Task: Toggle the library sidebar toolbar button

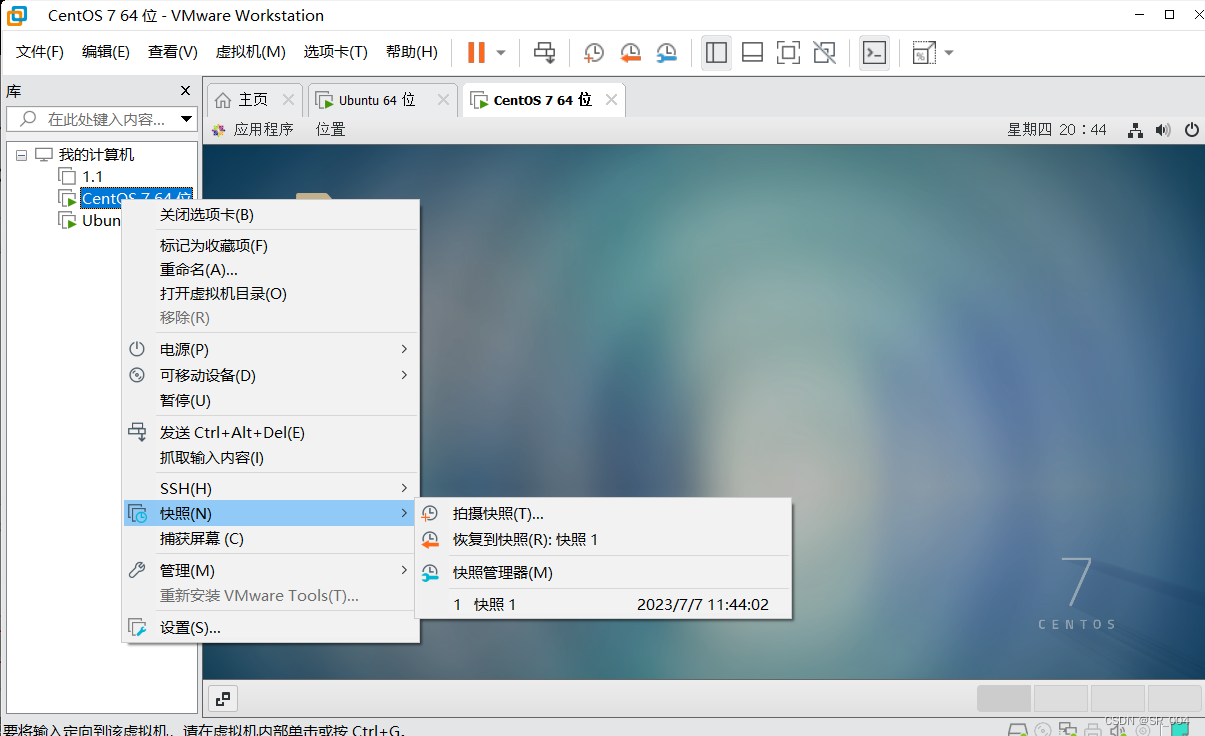Action: point(716,52)
